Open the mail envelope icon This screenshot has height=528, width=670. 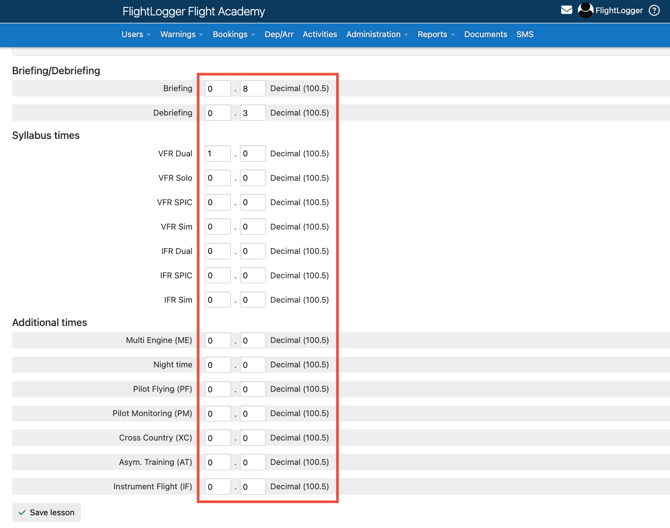566,10
